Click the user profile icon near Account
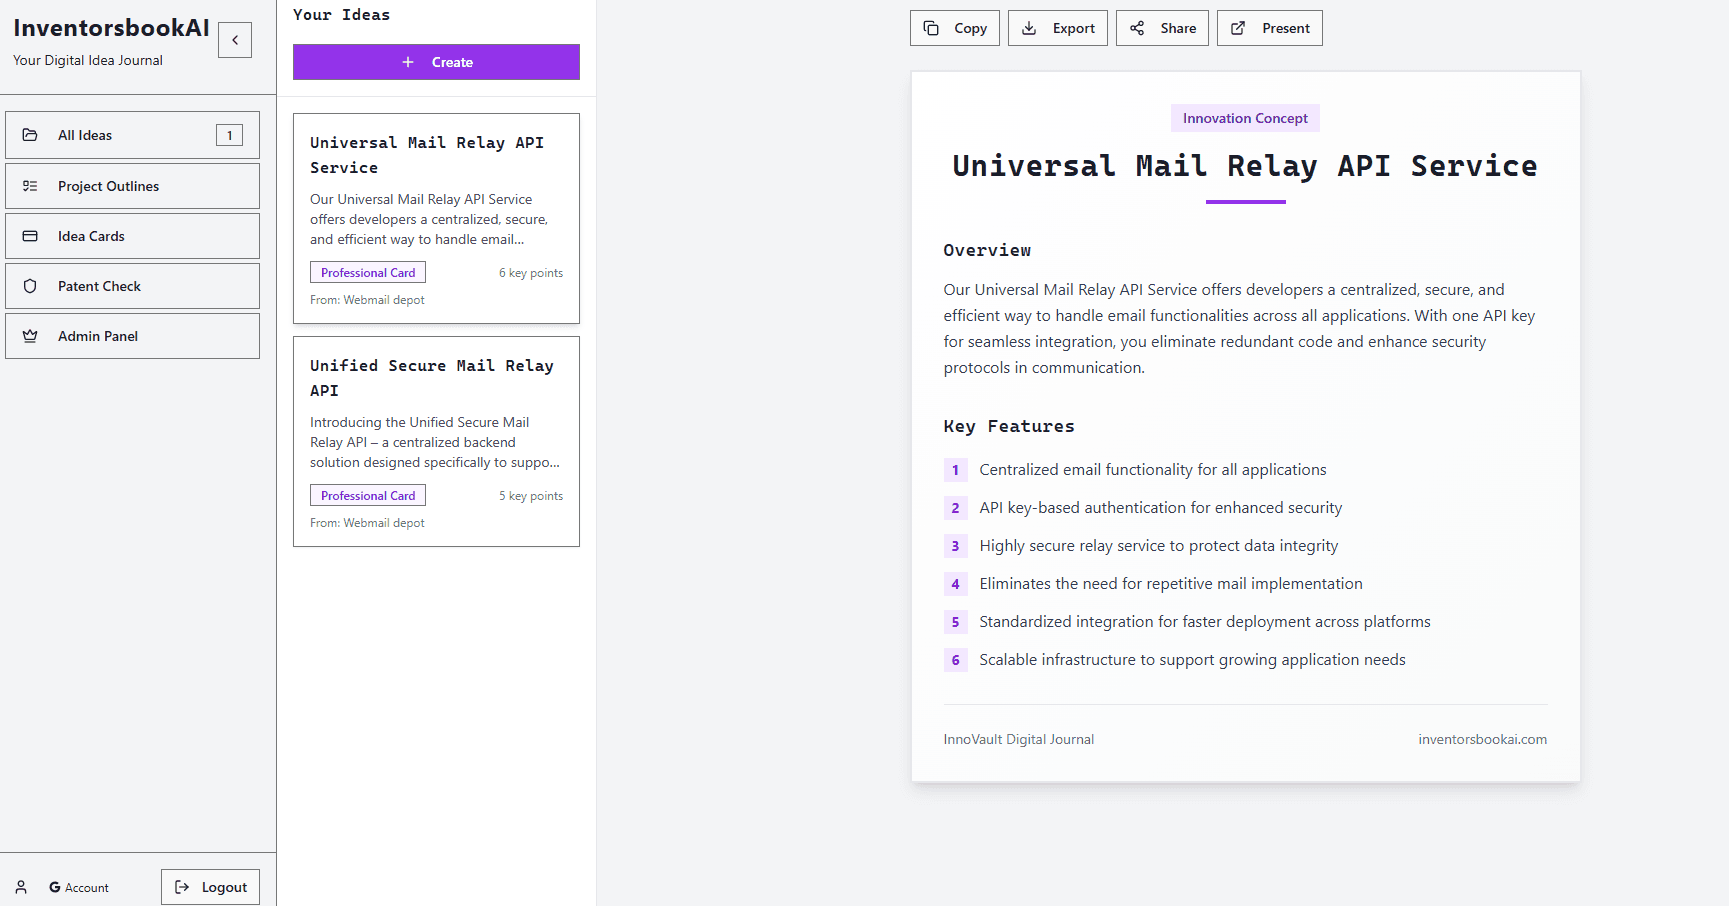This screenshot has width=1729, height=906. pos(21,887)
